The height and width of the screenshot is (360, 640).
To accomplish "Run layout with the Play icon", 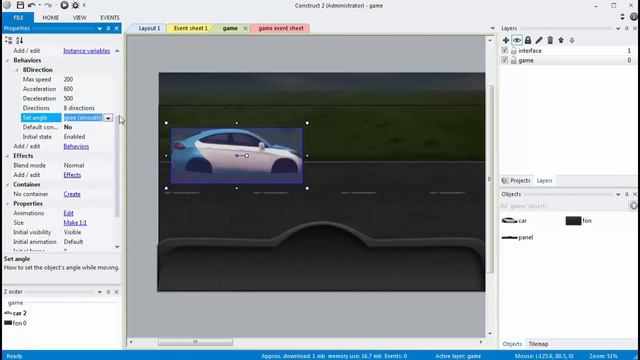I will tap(64, 5).
